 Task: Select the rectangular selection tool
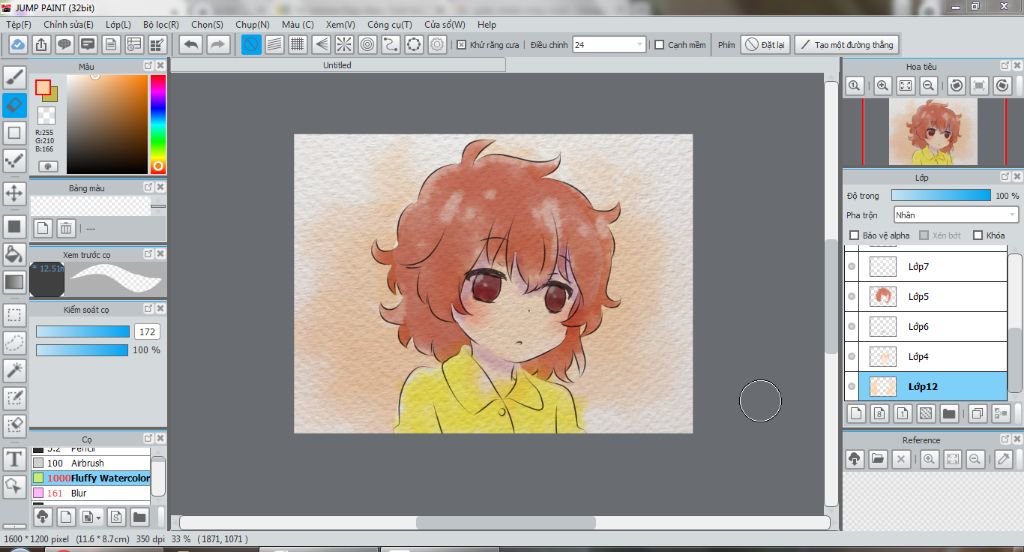(x=14, y=315)
